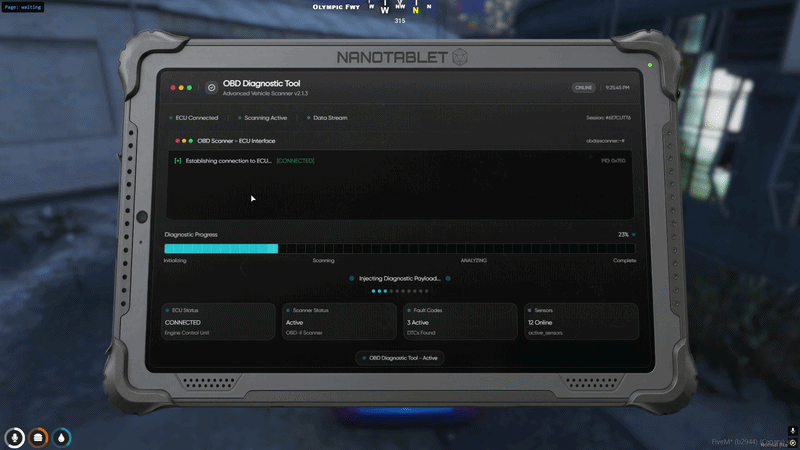Image resolution: width=800 pixels, height=450 pixels.
Task: Select the Data Stream status tab
Action: tap(327, 118)
